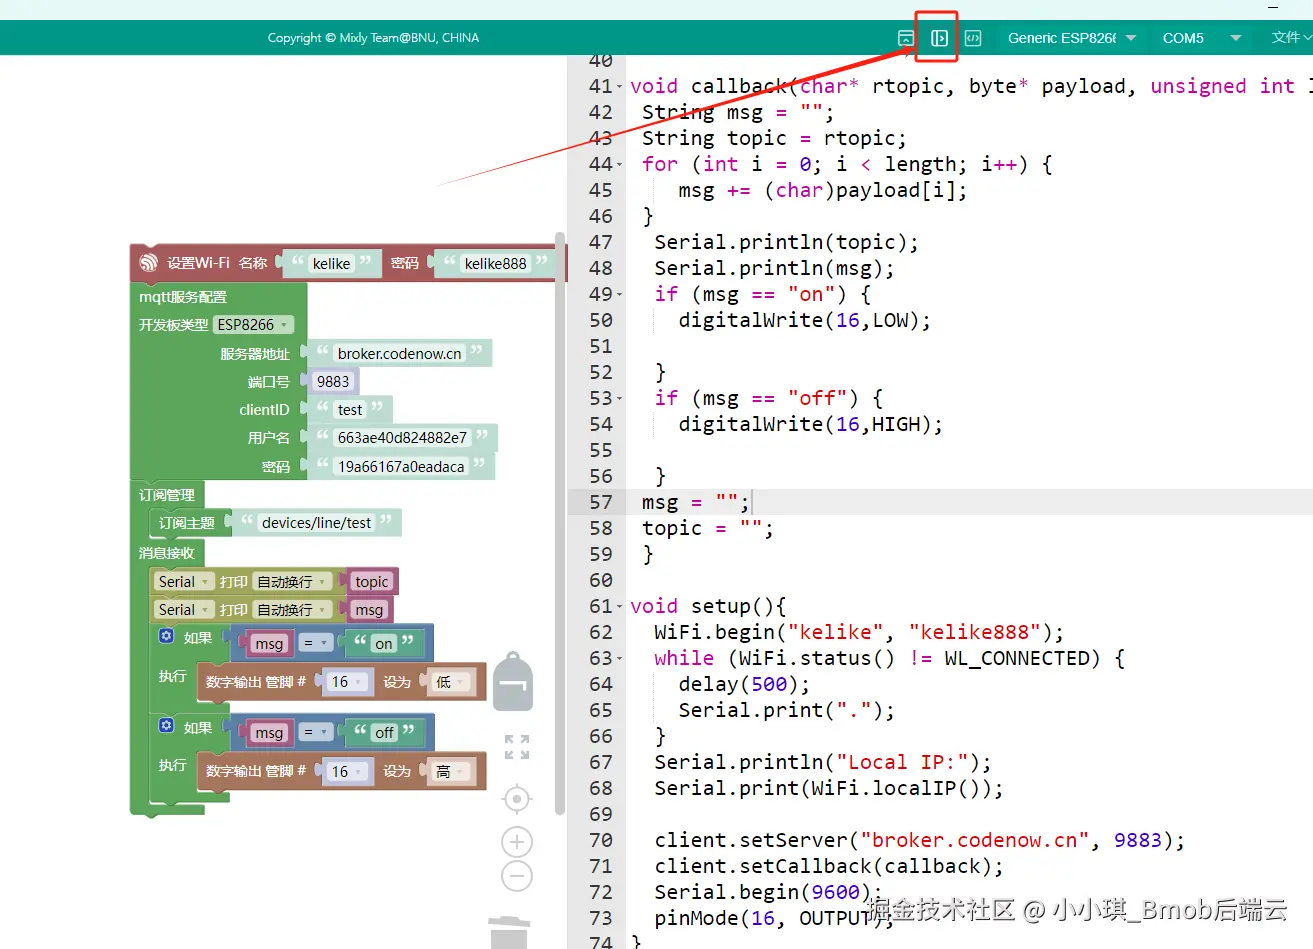Click the 9883 port number field
Viewport: 1313px width, 949px height.
point(333,381)
